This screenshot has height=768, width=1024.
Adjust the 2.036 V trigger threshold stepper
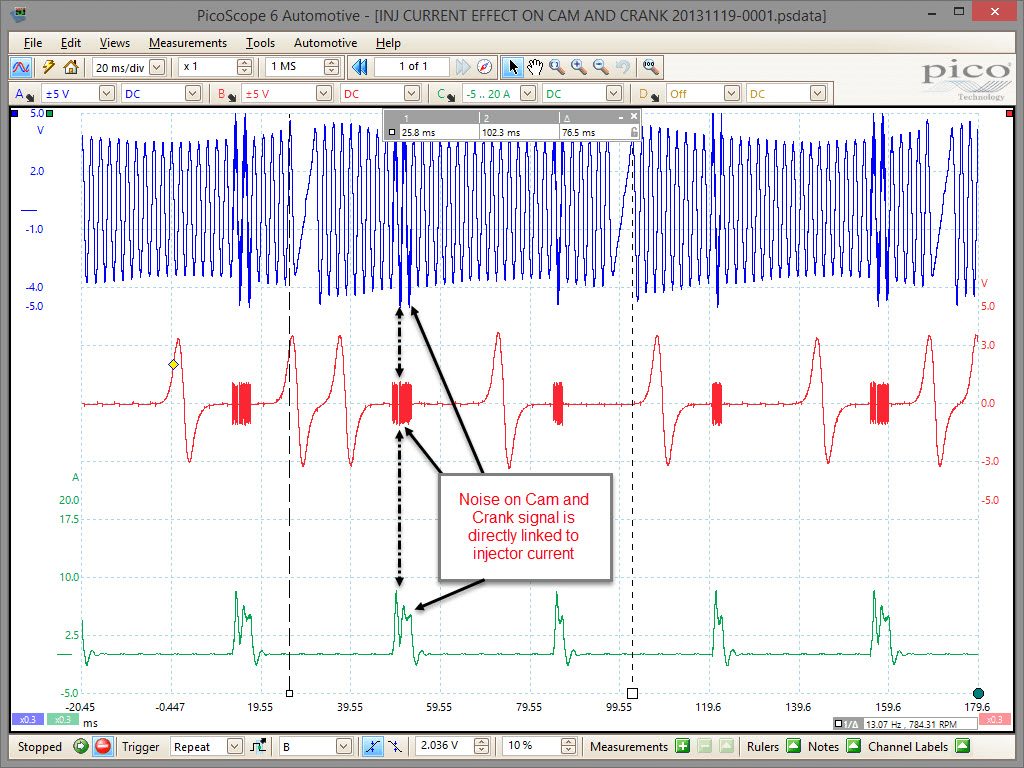click(481, 746)
